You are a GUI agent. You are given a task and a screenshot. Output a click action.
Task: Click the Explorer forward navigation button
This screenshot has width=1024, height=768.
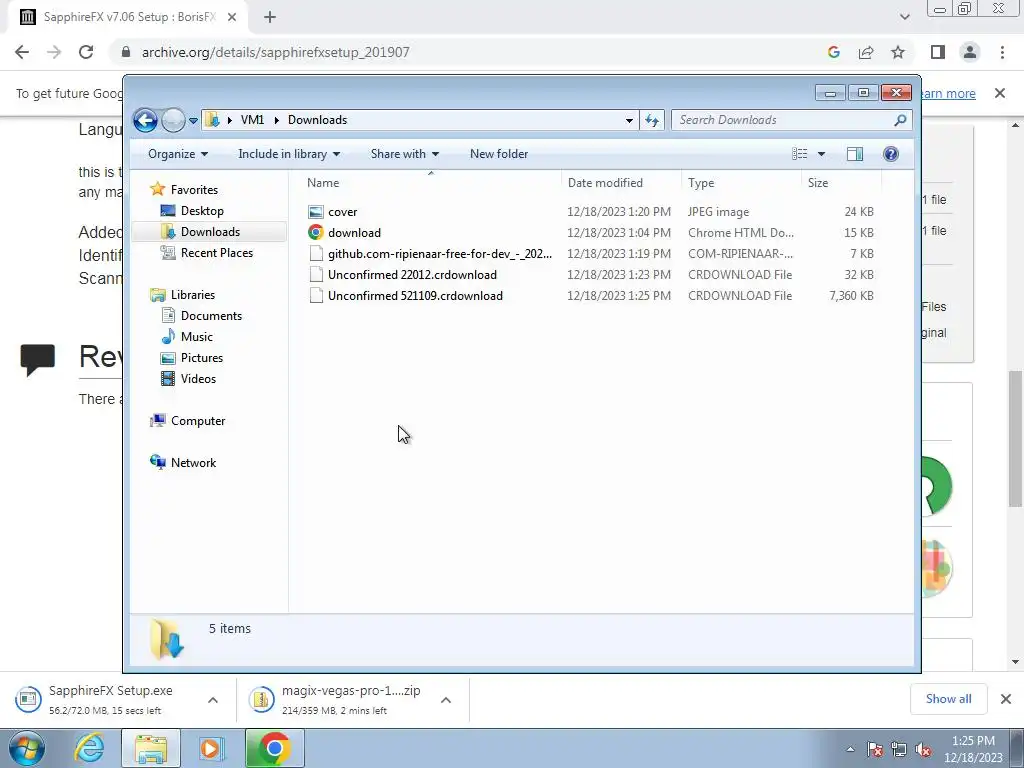pos(173,120)
